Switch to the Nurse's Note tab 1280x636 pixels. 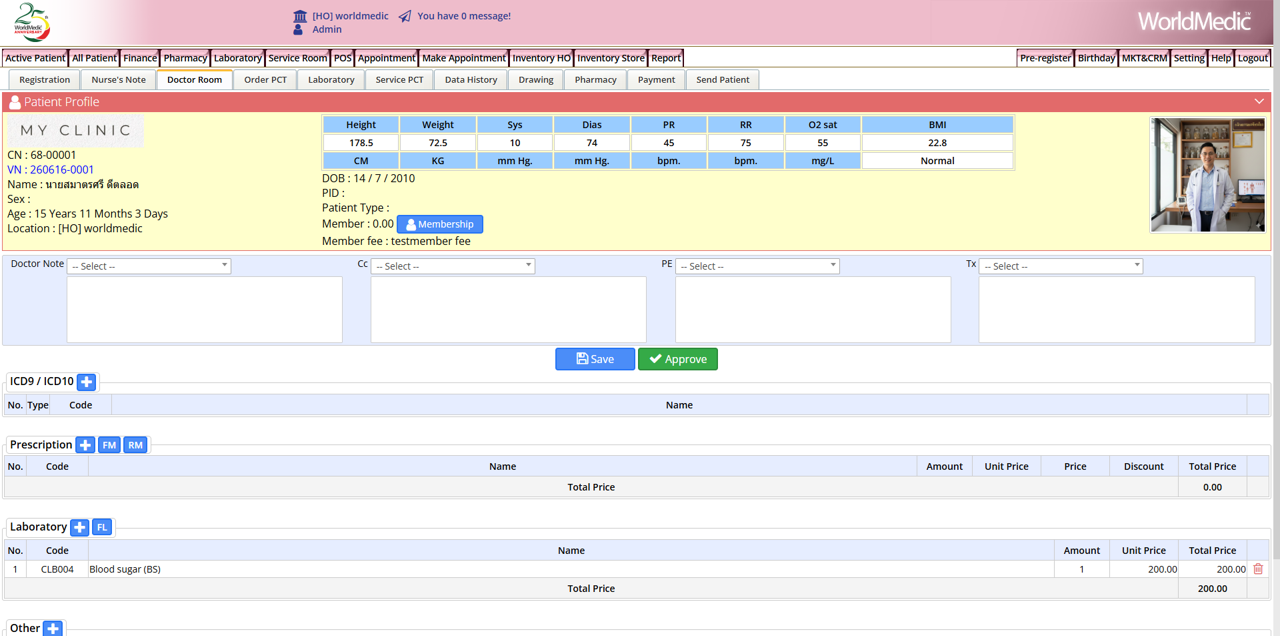pyautogui.click(x=119, y=80)
